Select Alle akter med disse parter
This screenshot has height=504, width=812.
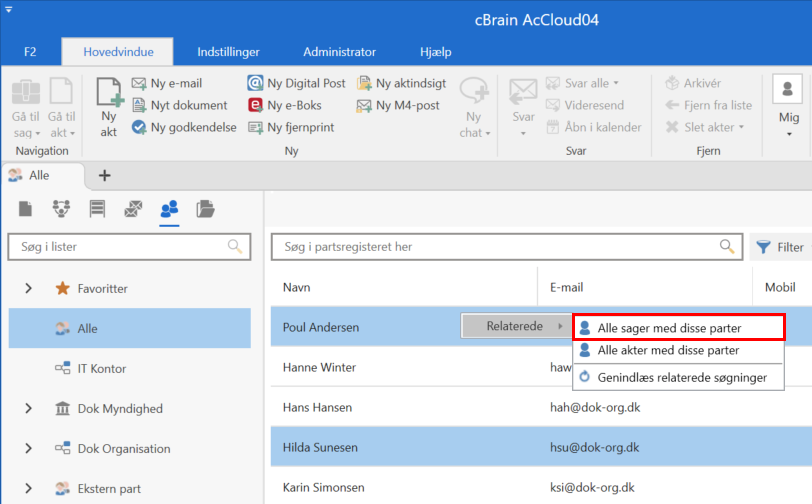(668, 351)
